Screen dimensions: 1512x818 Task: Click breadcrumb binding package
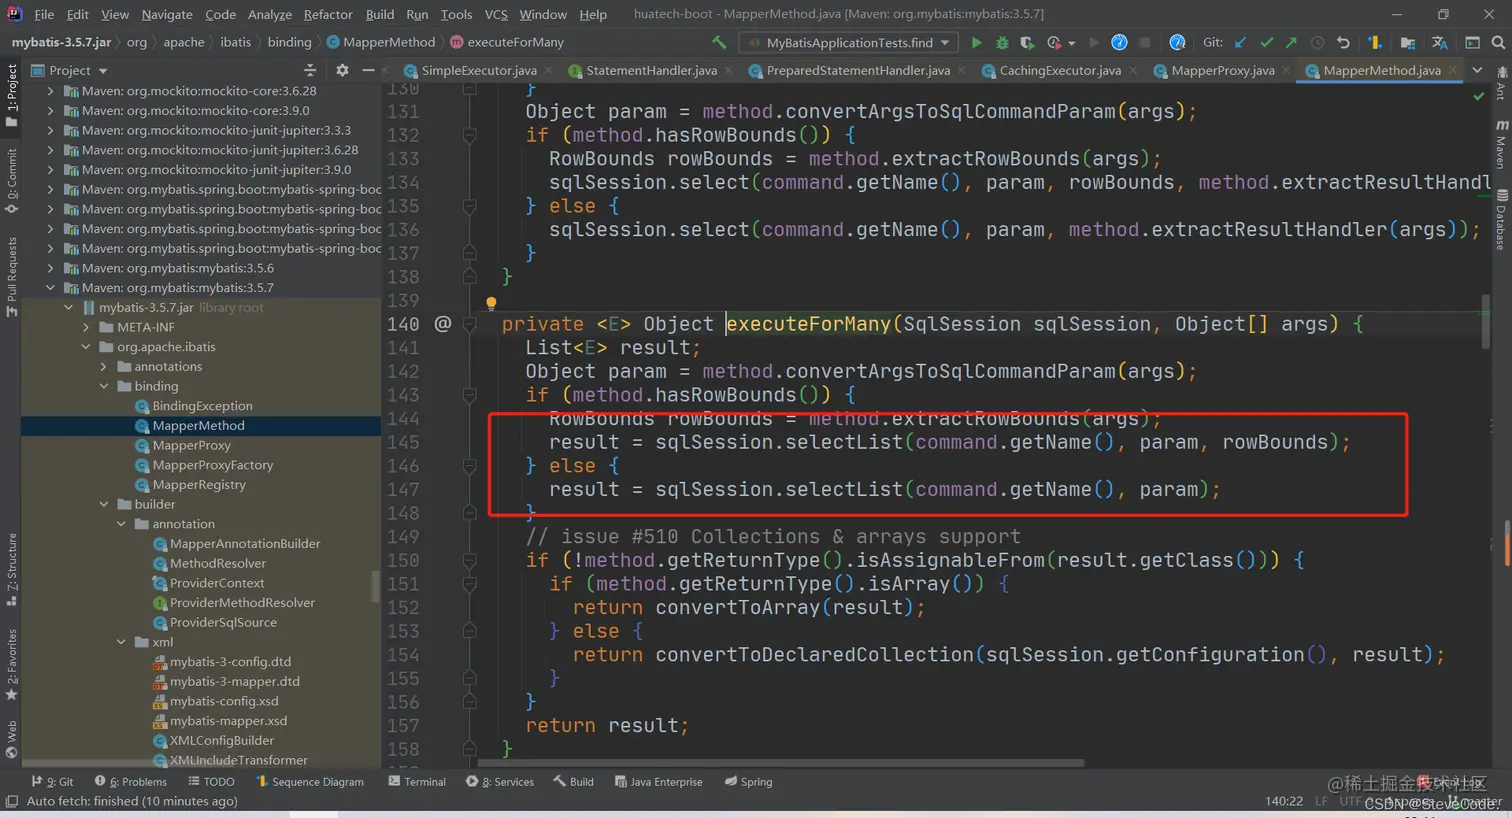coord(289,42)
